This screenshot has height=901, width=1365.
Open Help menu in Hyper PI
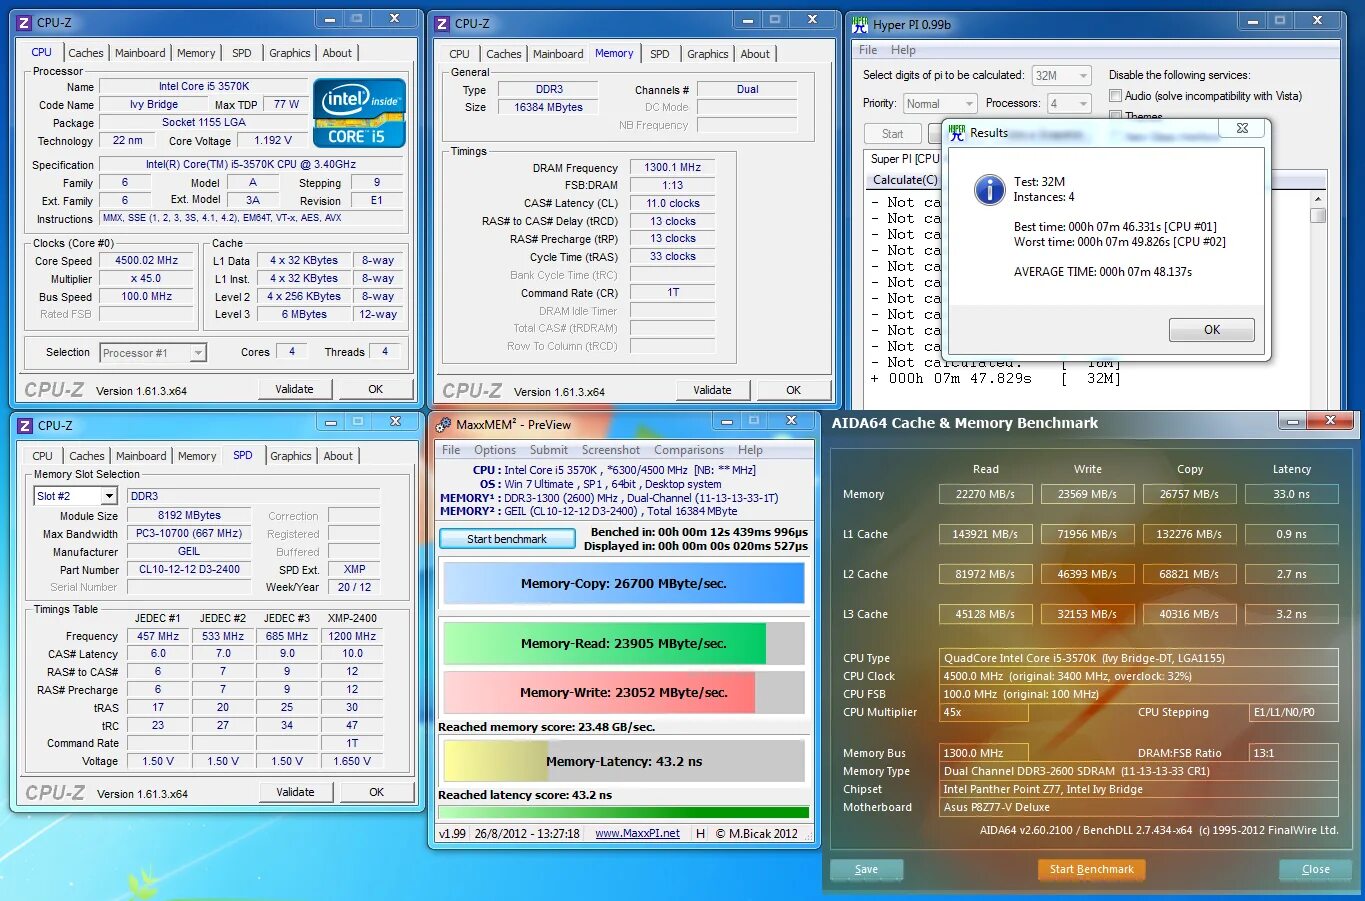point(903,50)
